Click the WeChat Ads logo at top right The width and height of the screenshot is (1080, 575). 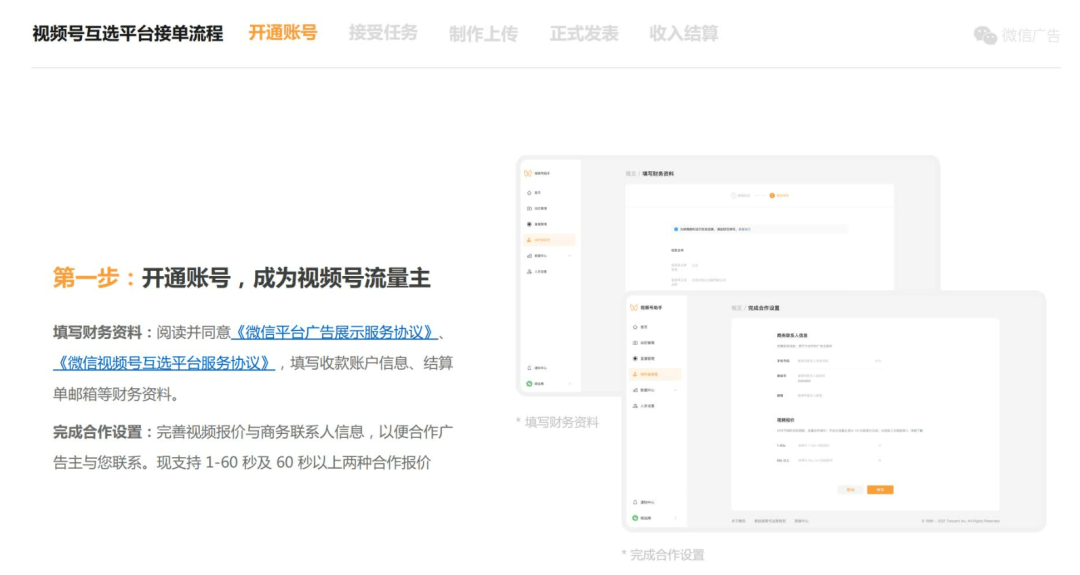[x=1016, y=35]
